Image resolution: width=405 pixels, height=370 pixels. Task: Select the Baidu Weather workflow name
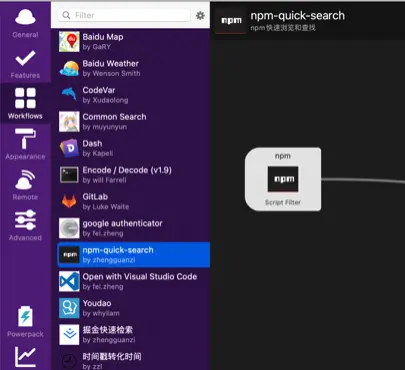click(x=111, y=64)
